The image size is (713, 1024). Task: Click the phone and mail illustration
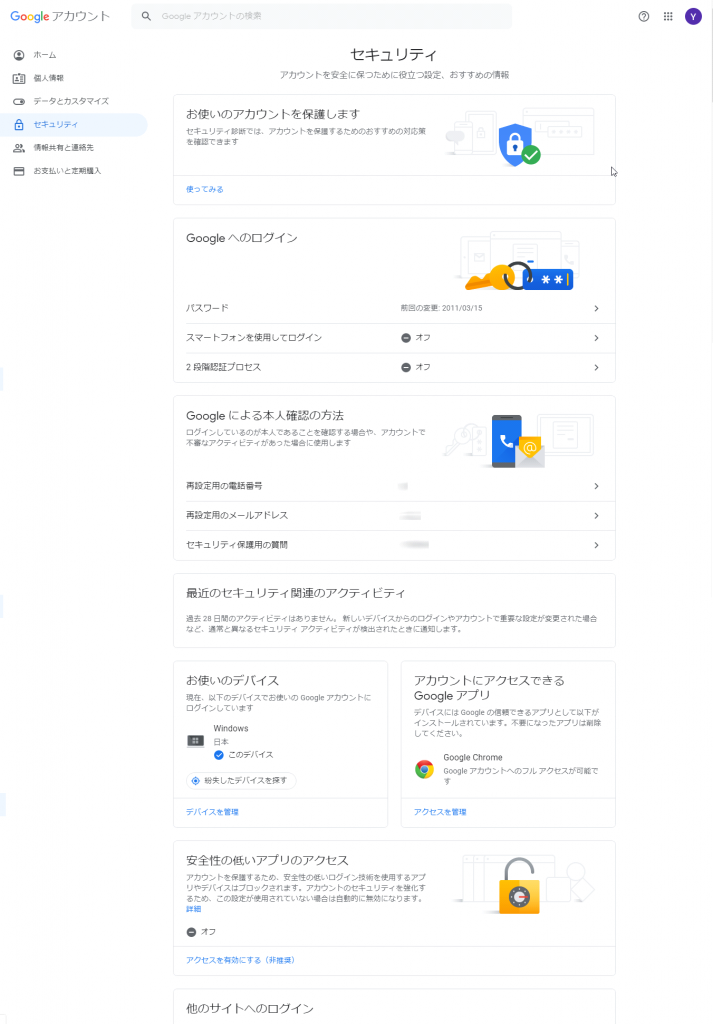(x=518, y=441)
